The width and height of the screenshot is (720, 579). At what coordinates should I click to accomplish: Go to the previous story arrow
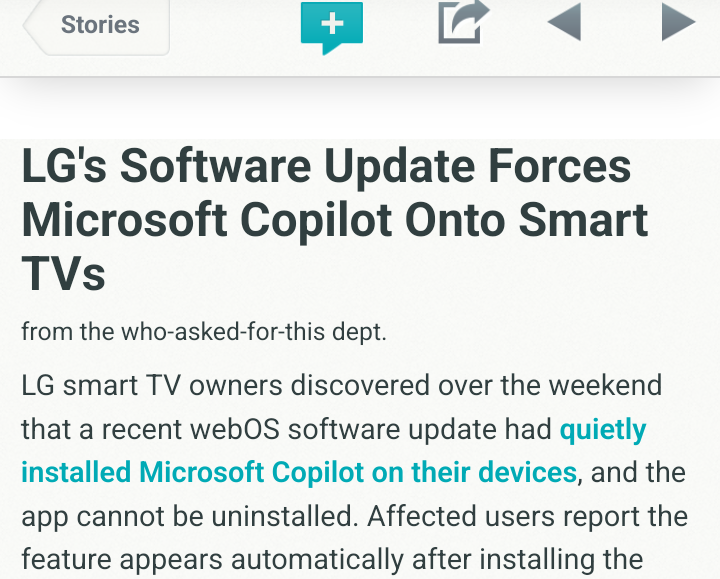click(x=564, y=23)
